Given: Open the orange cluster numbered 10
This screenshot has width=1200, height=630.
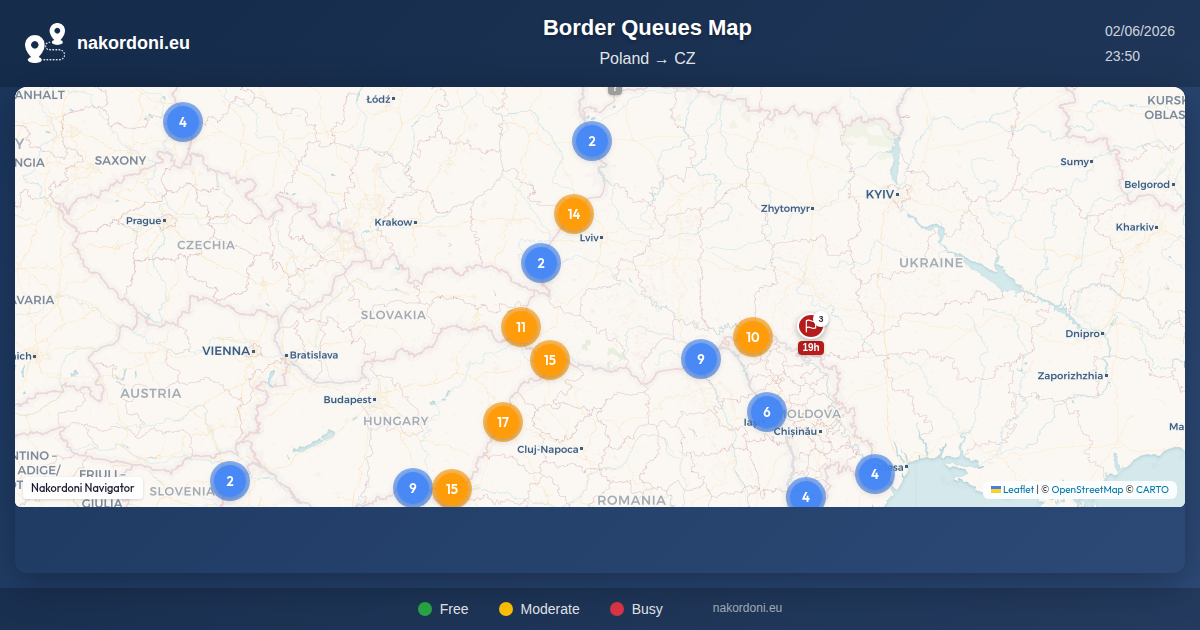Looking at the screenshot, I should [753, 337].
